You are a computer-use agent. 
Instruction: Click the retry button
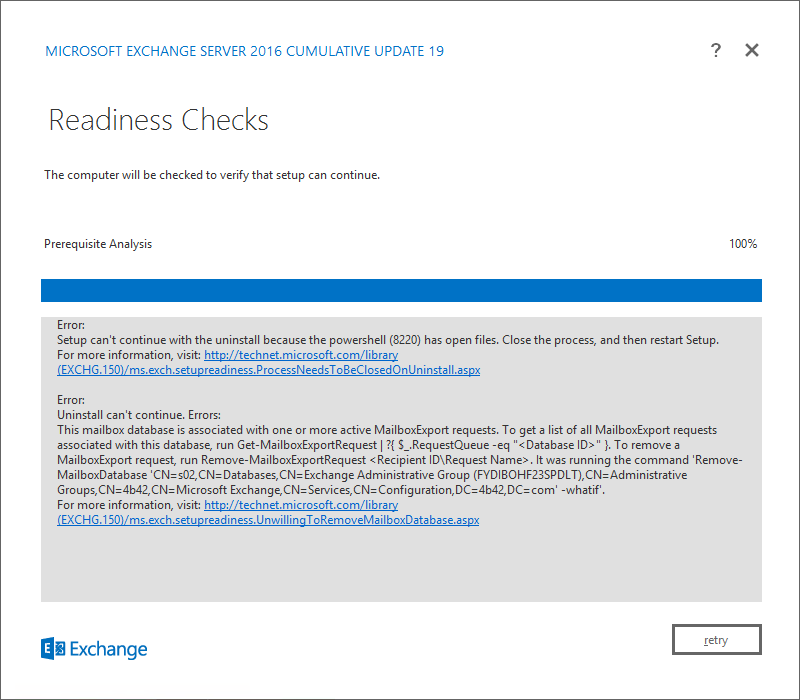pos(716,639)
